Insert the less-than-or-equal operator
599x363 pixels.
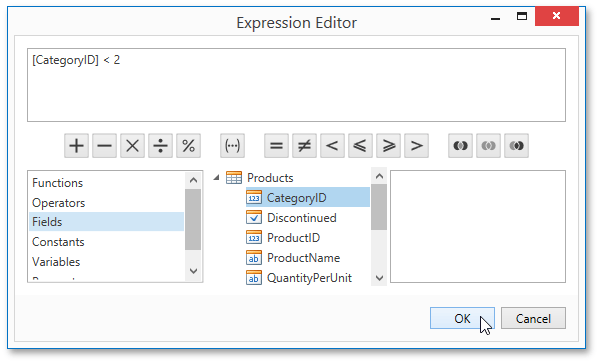point(360,146)
